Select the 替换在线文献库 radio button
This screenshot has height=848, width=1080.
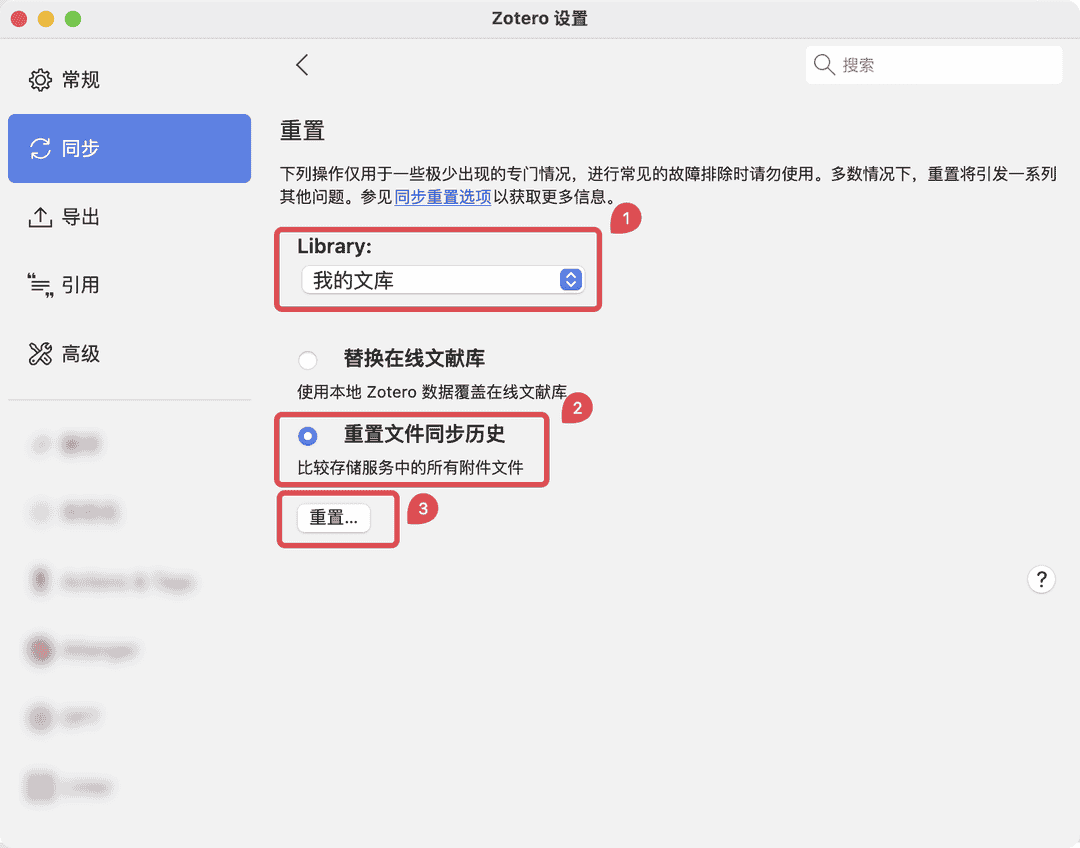coord(307,361)
